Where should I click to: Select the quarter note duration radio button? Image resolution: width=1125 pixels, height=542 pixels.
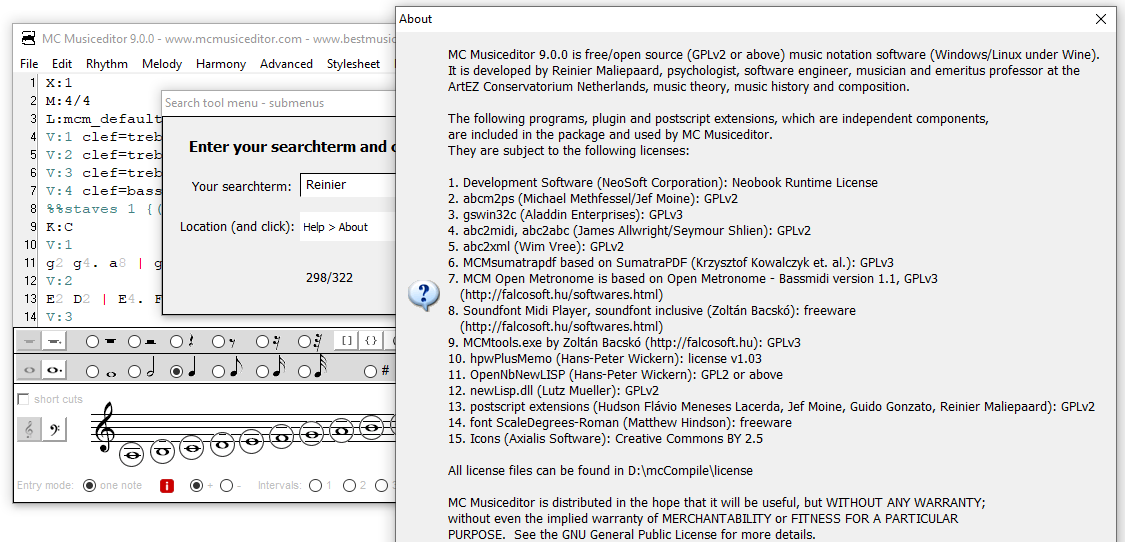pyautogui.click(x=177, y=371)
